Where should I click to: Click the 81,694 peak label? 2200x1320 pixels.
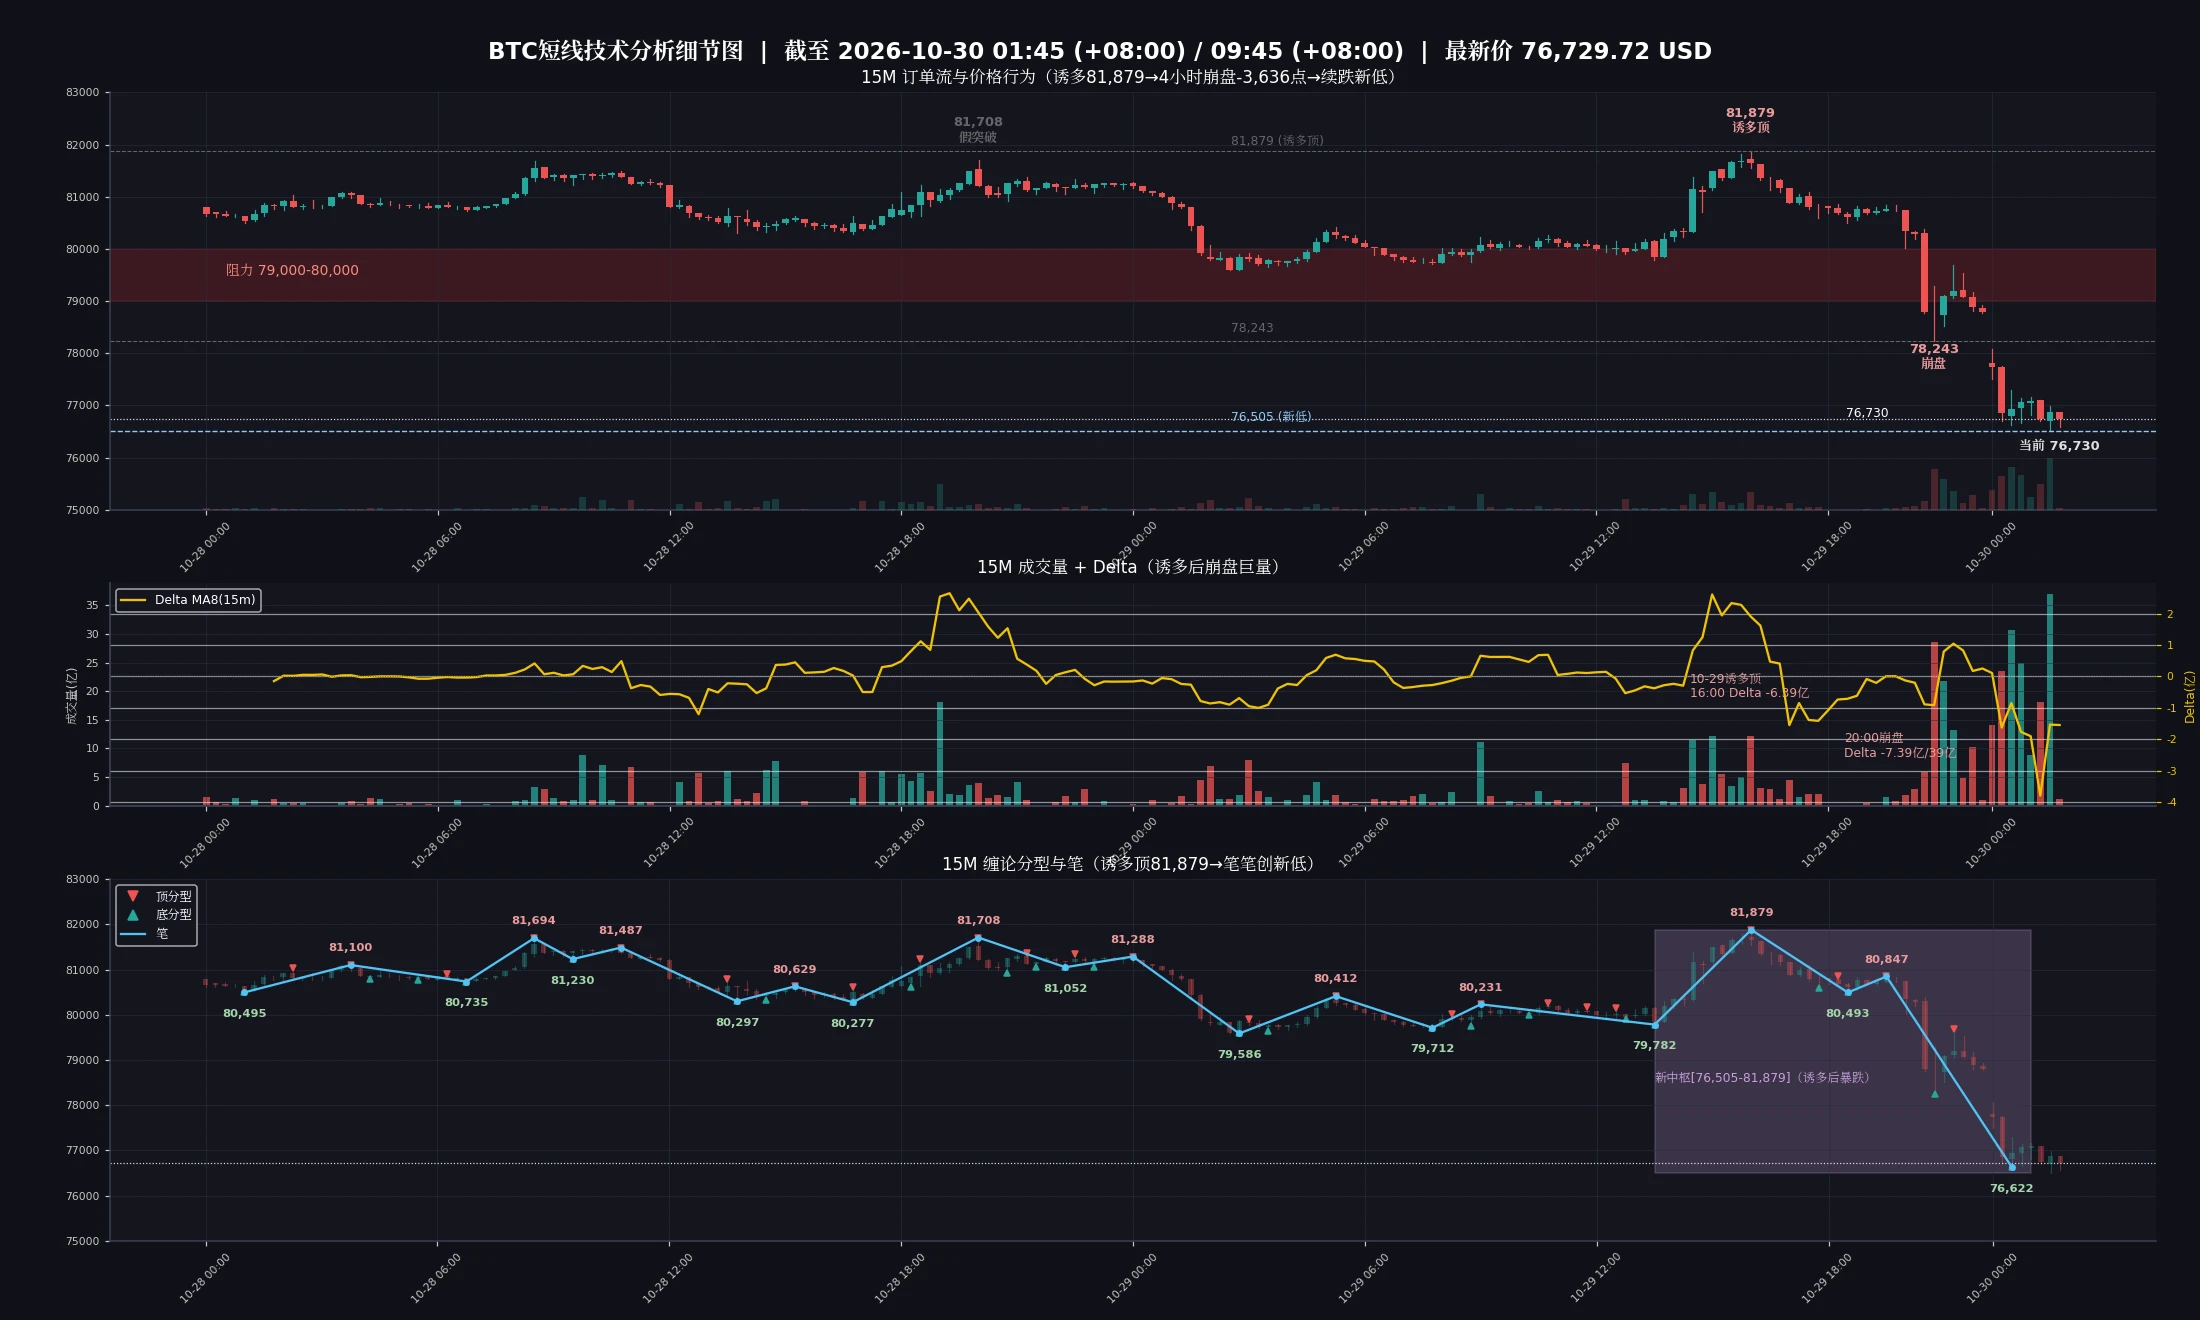click(533, 920)
